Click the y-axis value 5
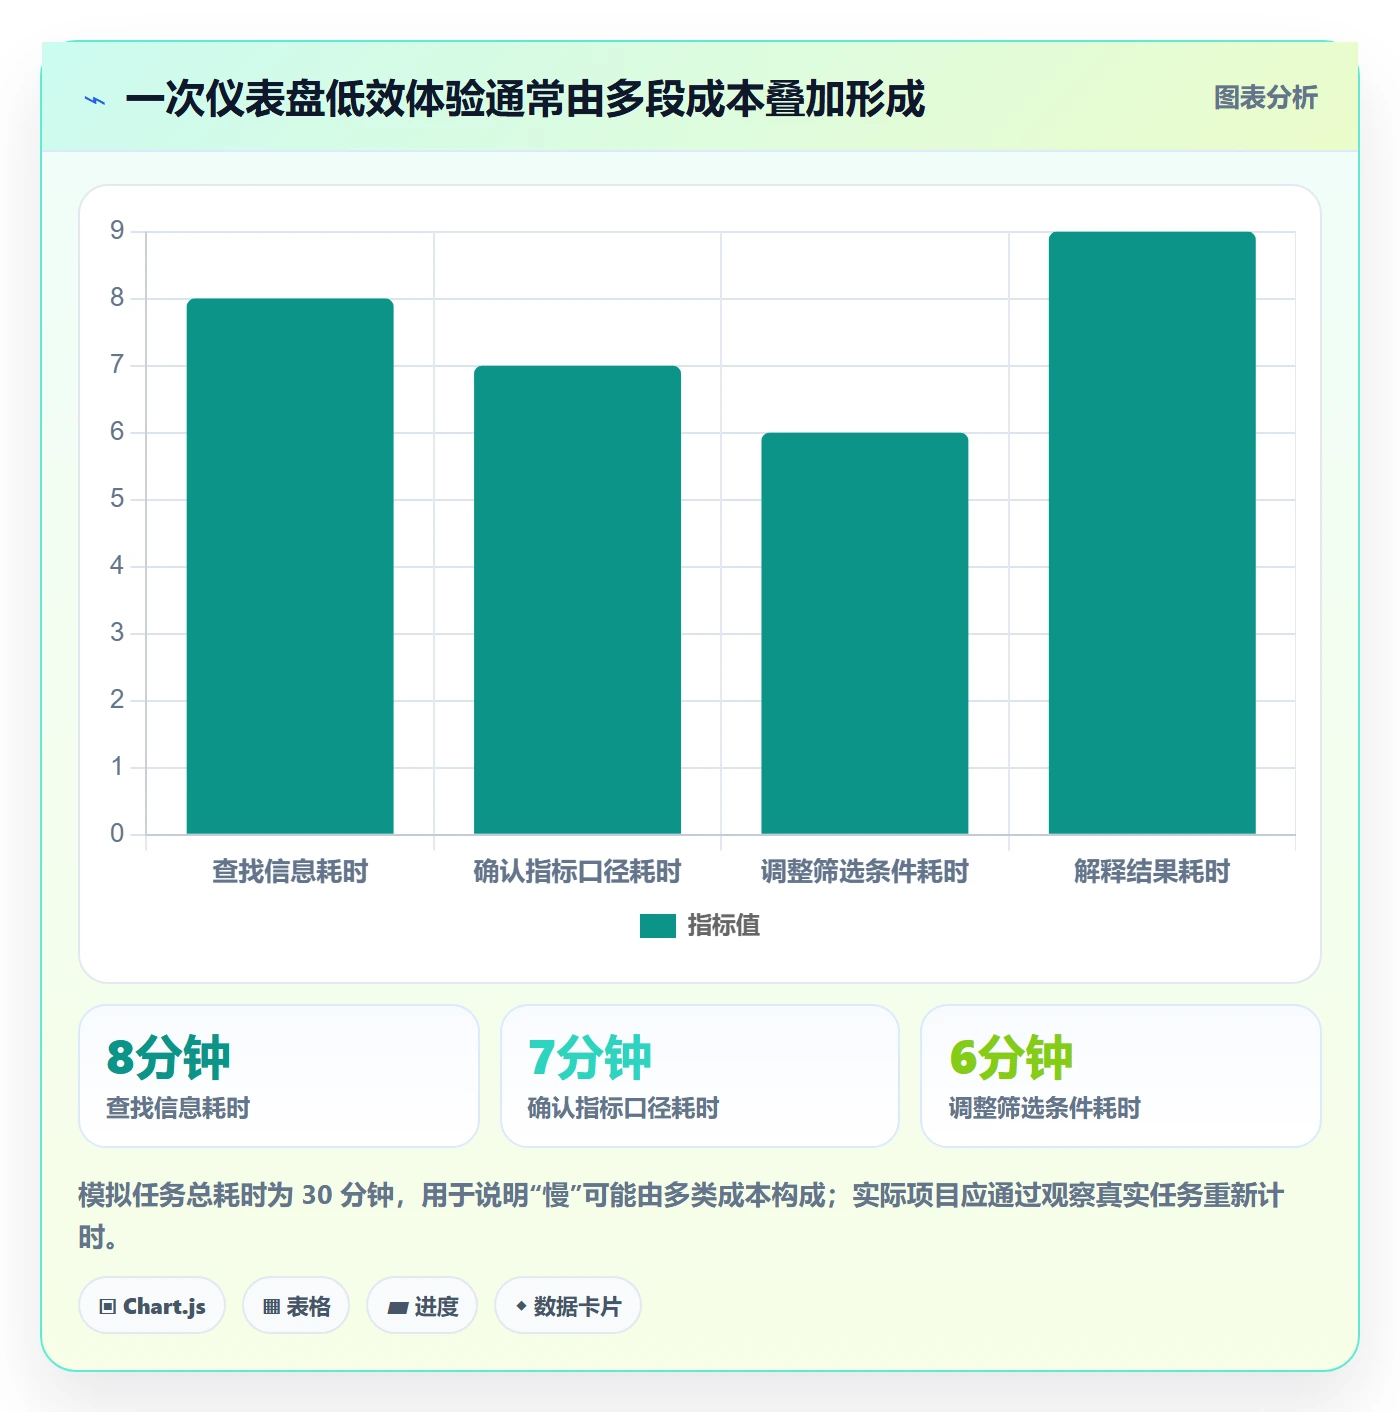Image resolution: width=1400 pixels, height=1412 pixels. tap(117, 499)
